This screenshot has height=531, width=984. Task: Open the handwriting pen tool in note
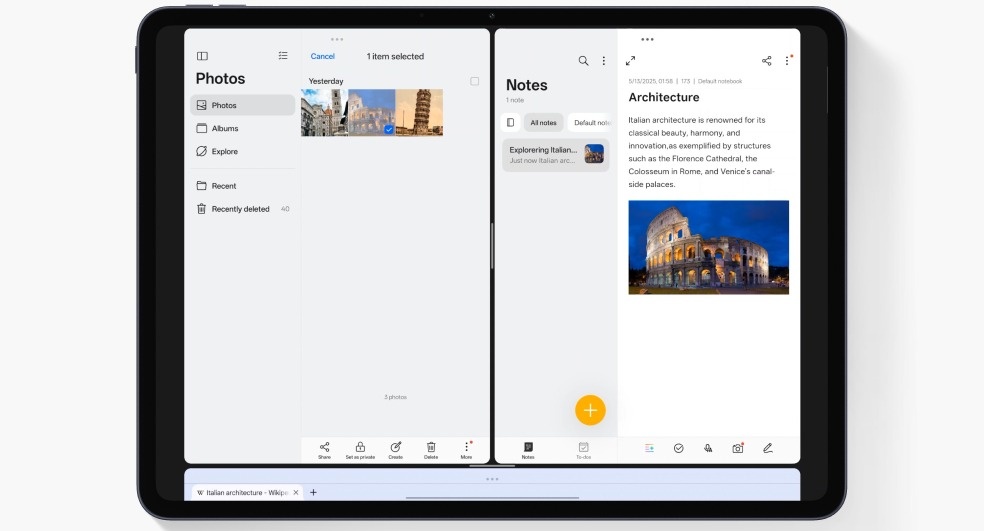(767, 448)
